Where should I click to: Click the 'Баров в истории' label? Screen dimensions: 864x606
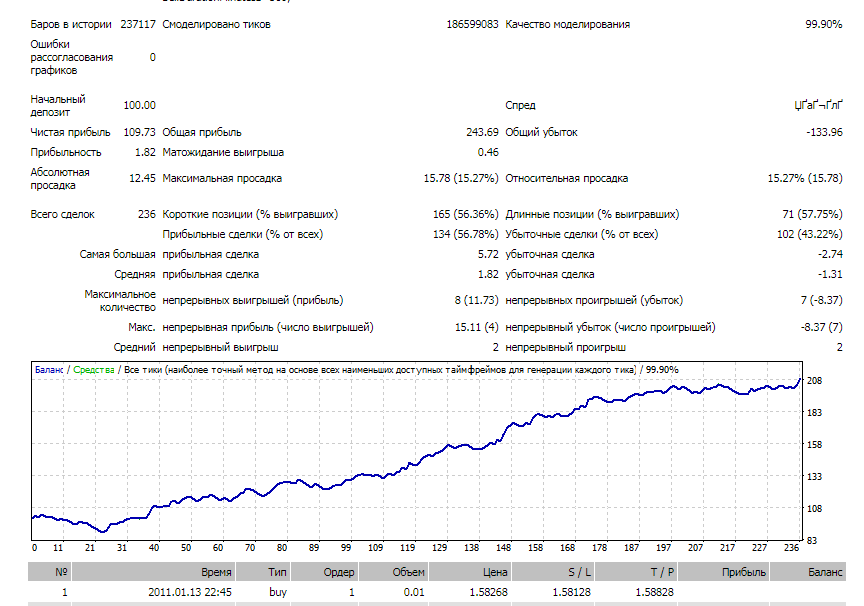coord(71,24)
